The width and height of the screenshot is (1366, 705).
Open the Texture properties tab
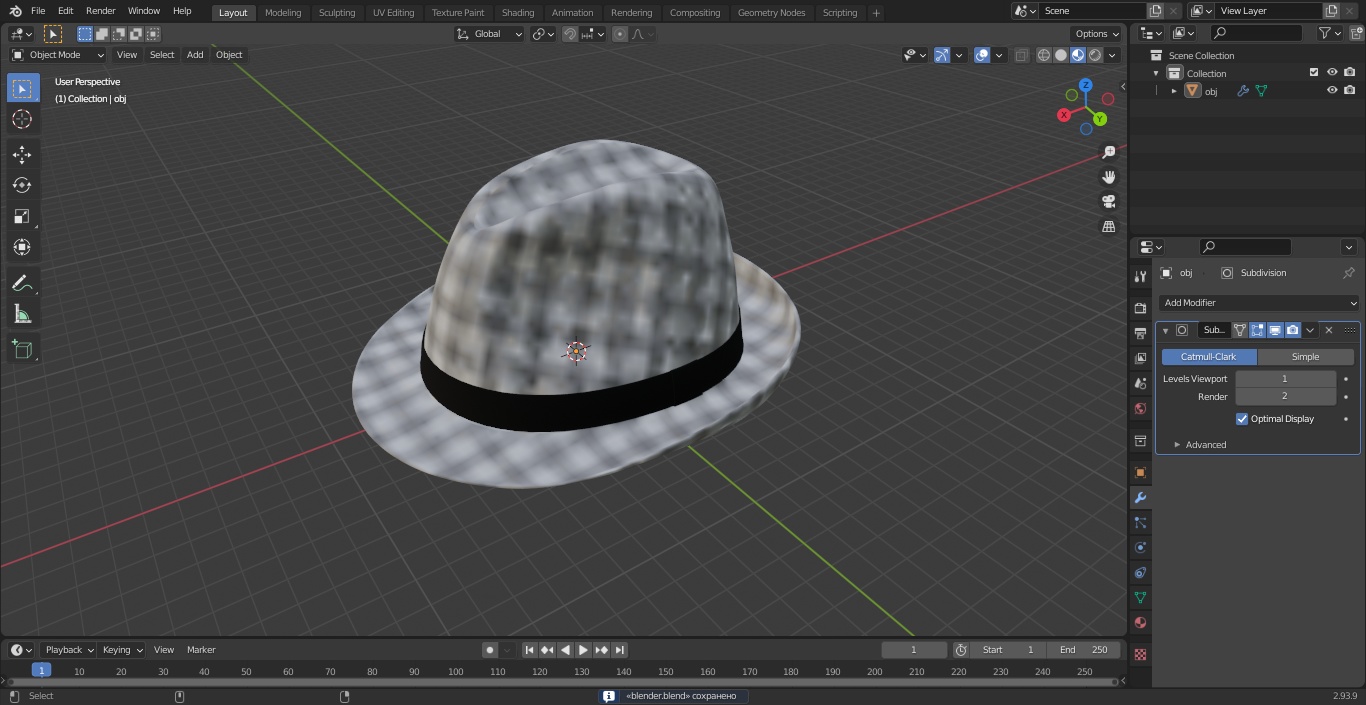[x=1140, y=654]
